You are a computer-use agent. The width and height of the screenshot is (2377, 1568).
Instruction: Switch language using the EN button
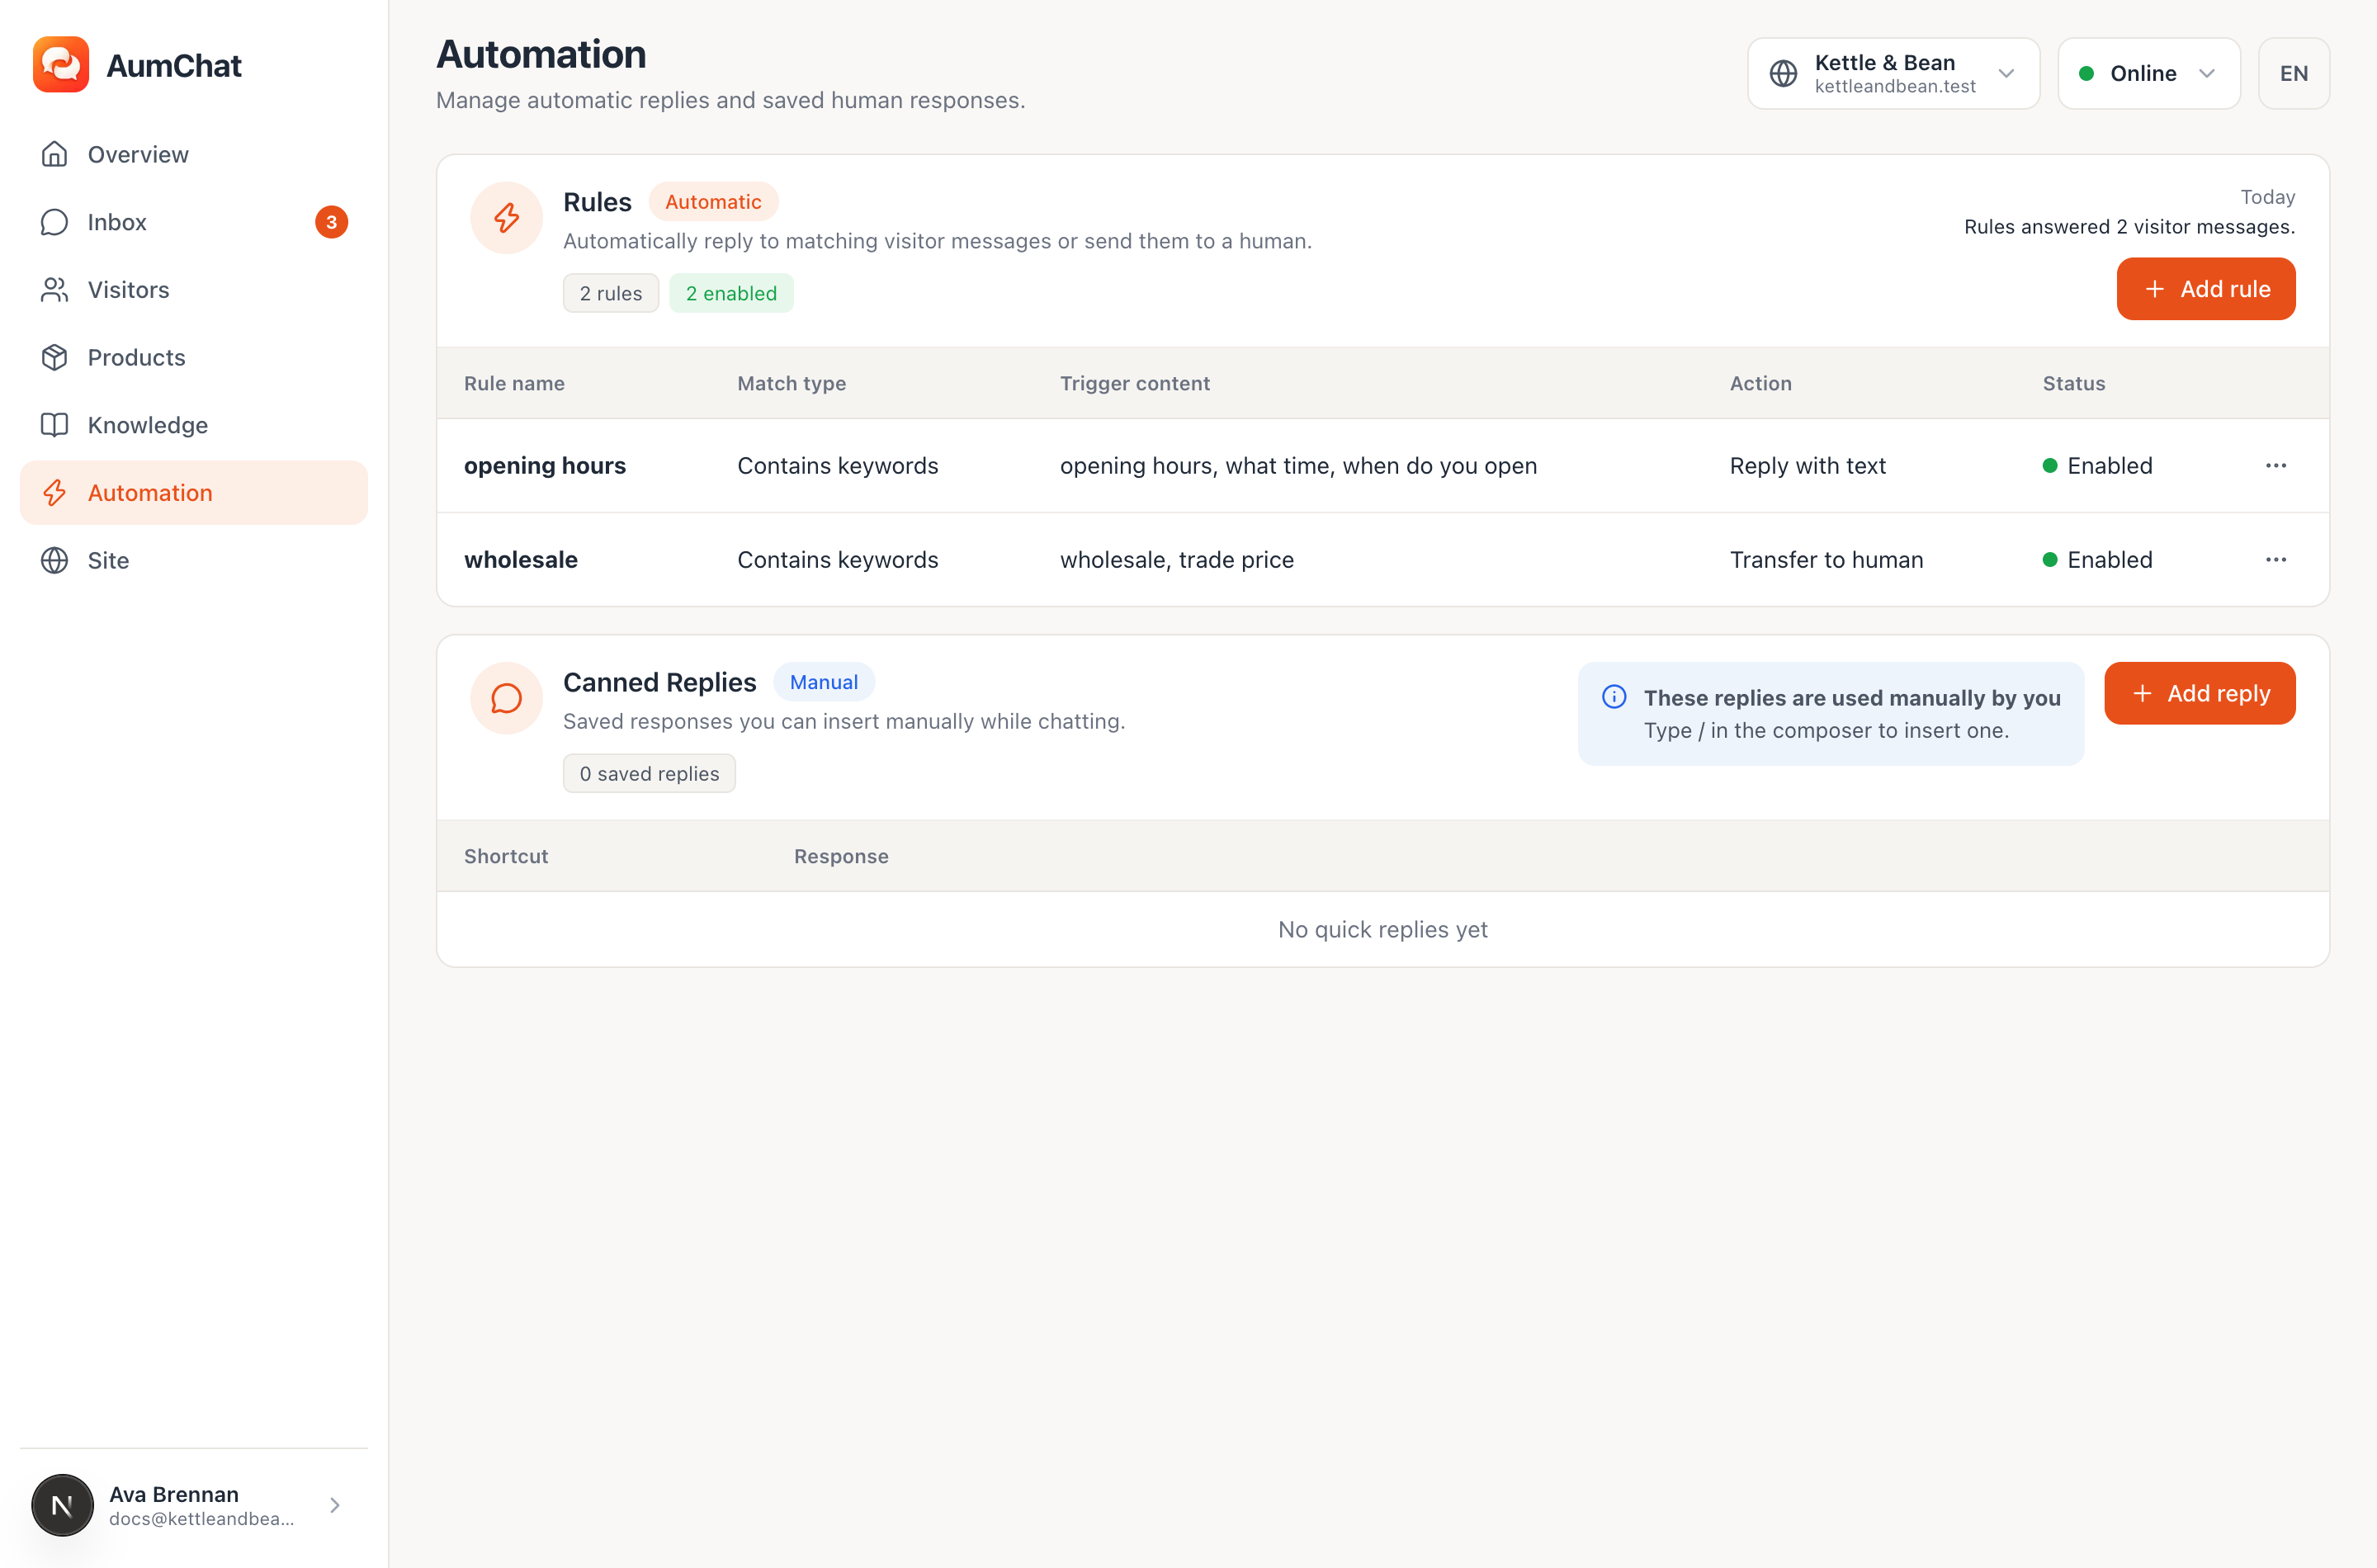coord(2293,73)
